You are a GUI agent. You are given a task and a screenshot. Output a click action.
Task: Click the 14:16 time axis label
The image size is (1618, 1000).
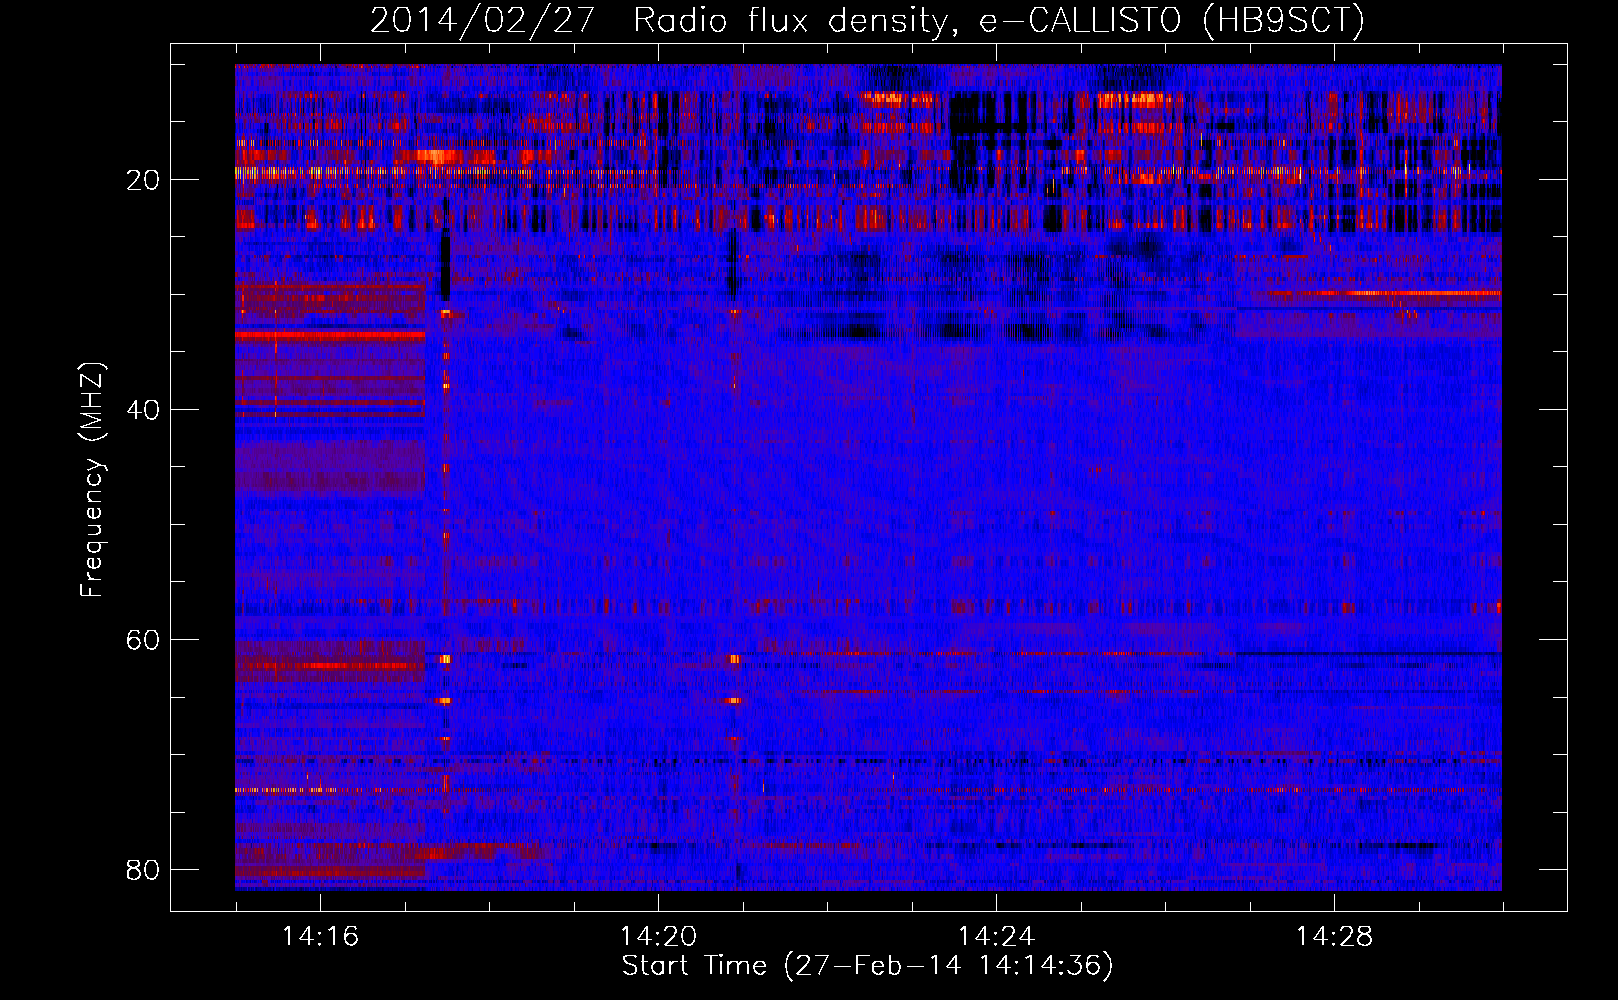click(x=320, y=937)
